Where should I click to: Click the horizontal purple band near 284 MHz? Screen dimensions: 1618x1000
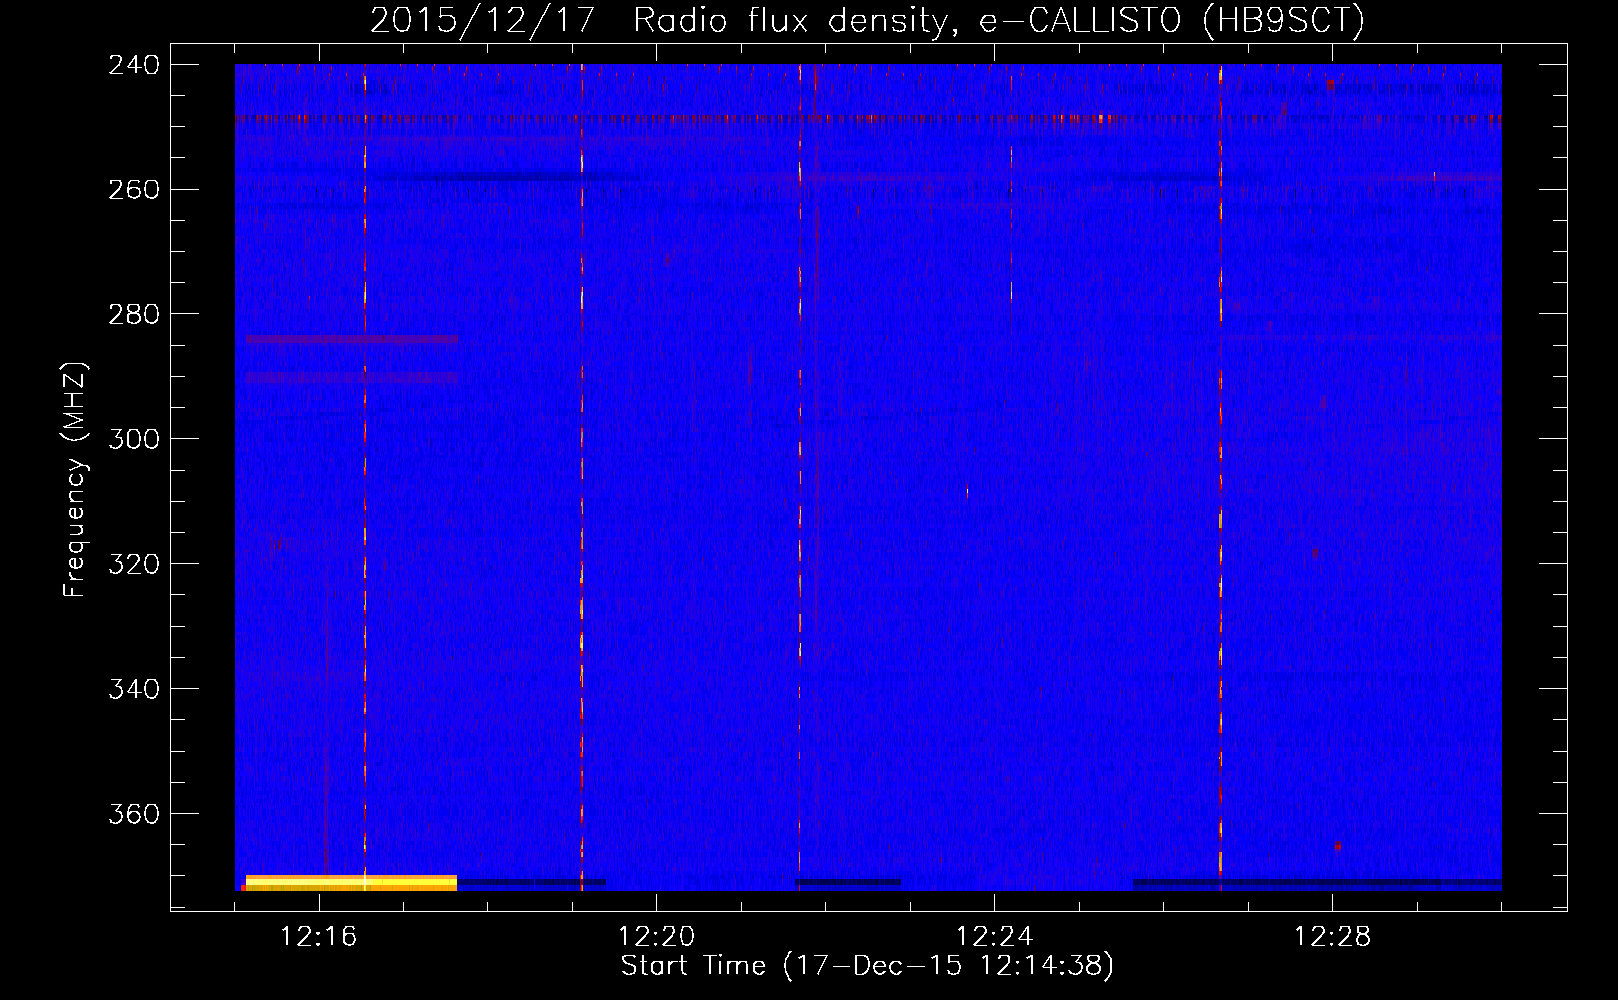click(x=351, y=340)
